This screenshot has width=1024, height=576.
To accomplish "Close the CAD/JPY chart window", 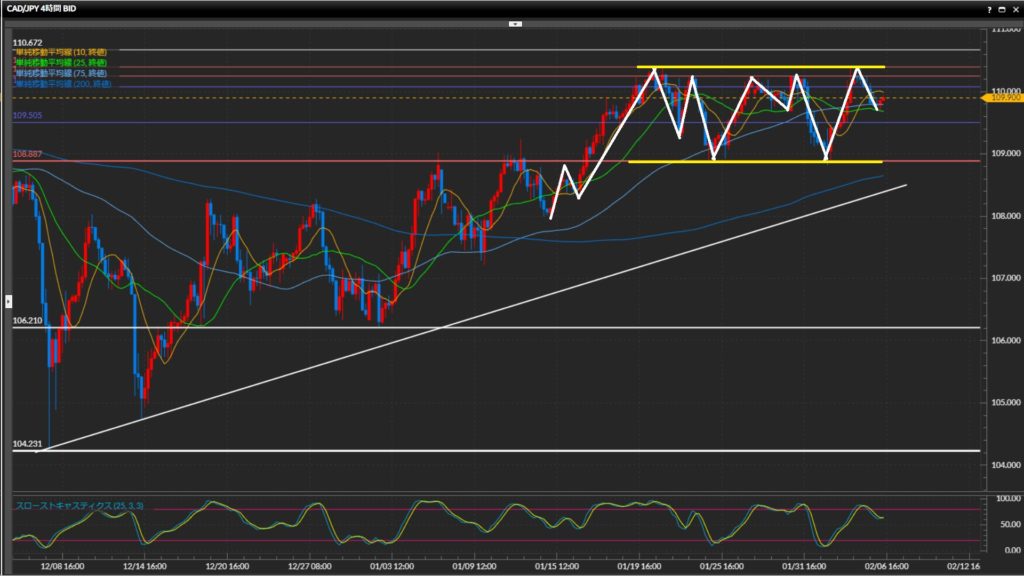I will tap(1015, 7).
